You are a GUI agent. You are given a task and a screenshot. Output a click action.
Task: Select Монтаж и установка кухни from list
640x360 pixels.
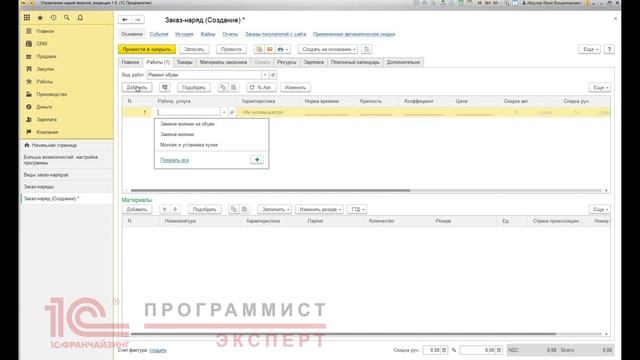click(x=211, y=145)
